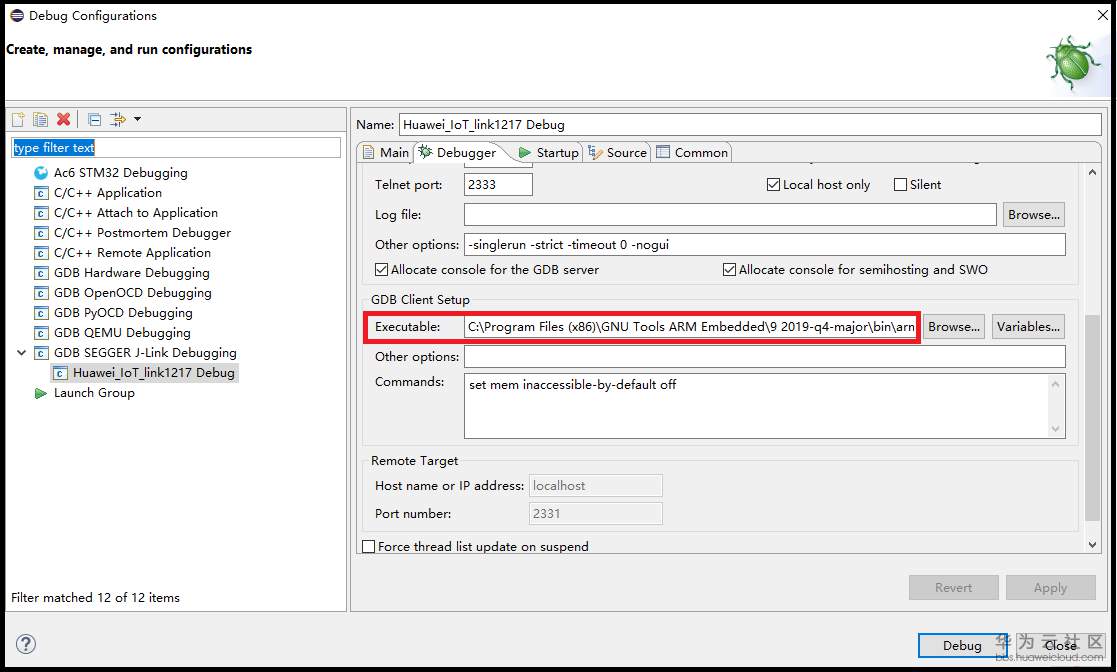Click the GDB client Executable path field
The width and height of the screenshot is (1117, 672).
[691, 327]
